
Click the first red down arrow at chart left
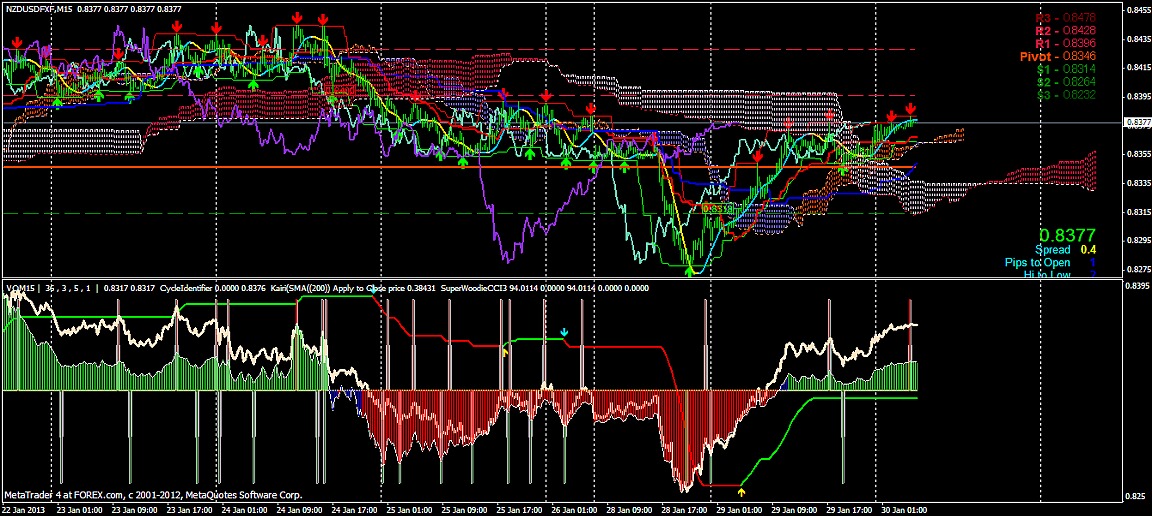(17, 42)
